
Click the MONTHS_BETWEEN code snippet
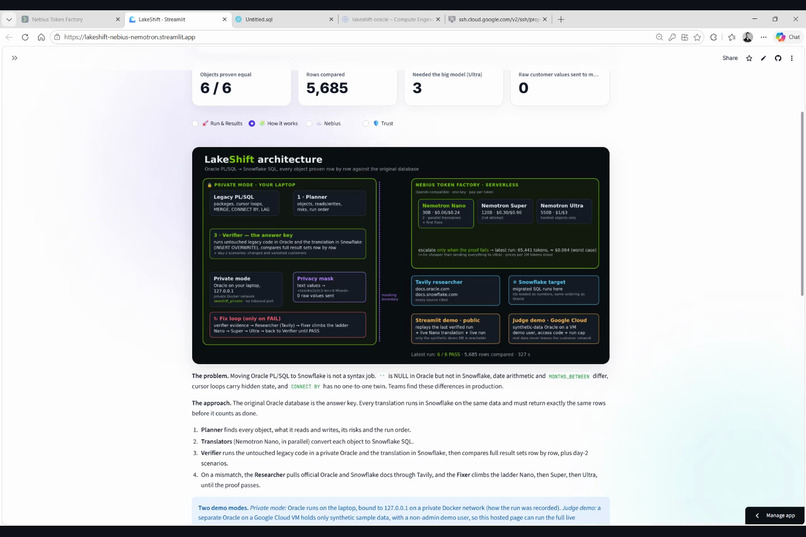(569, 376)
